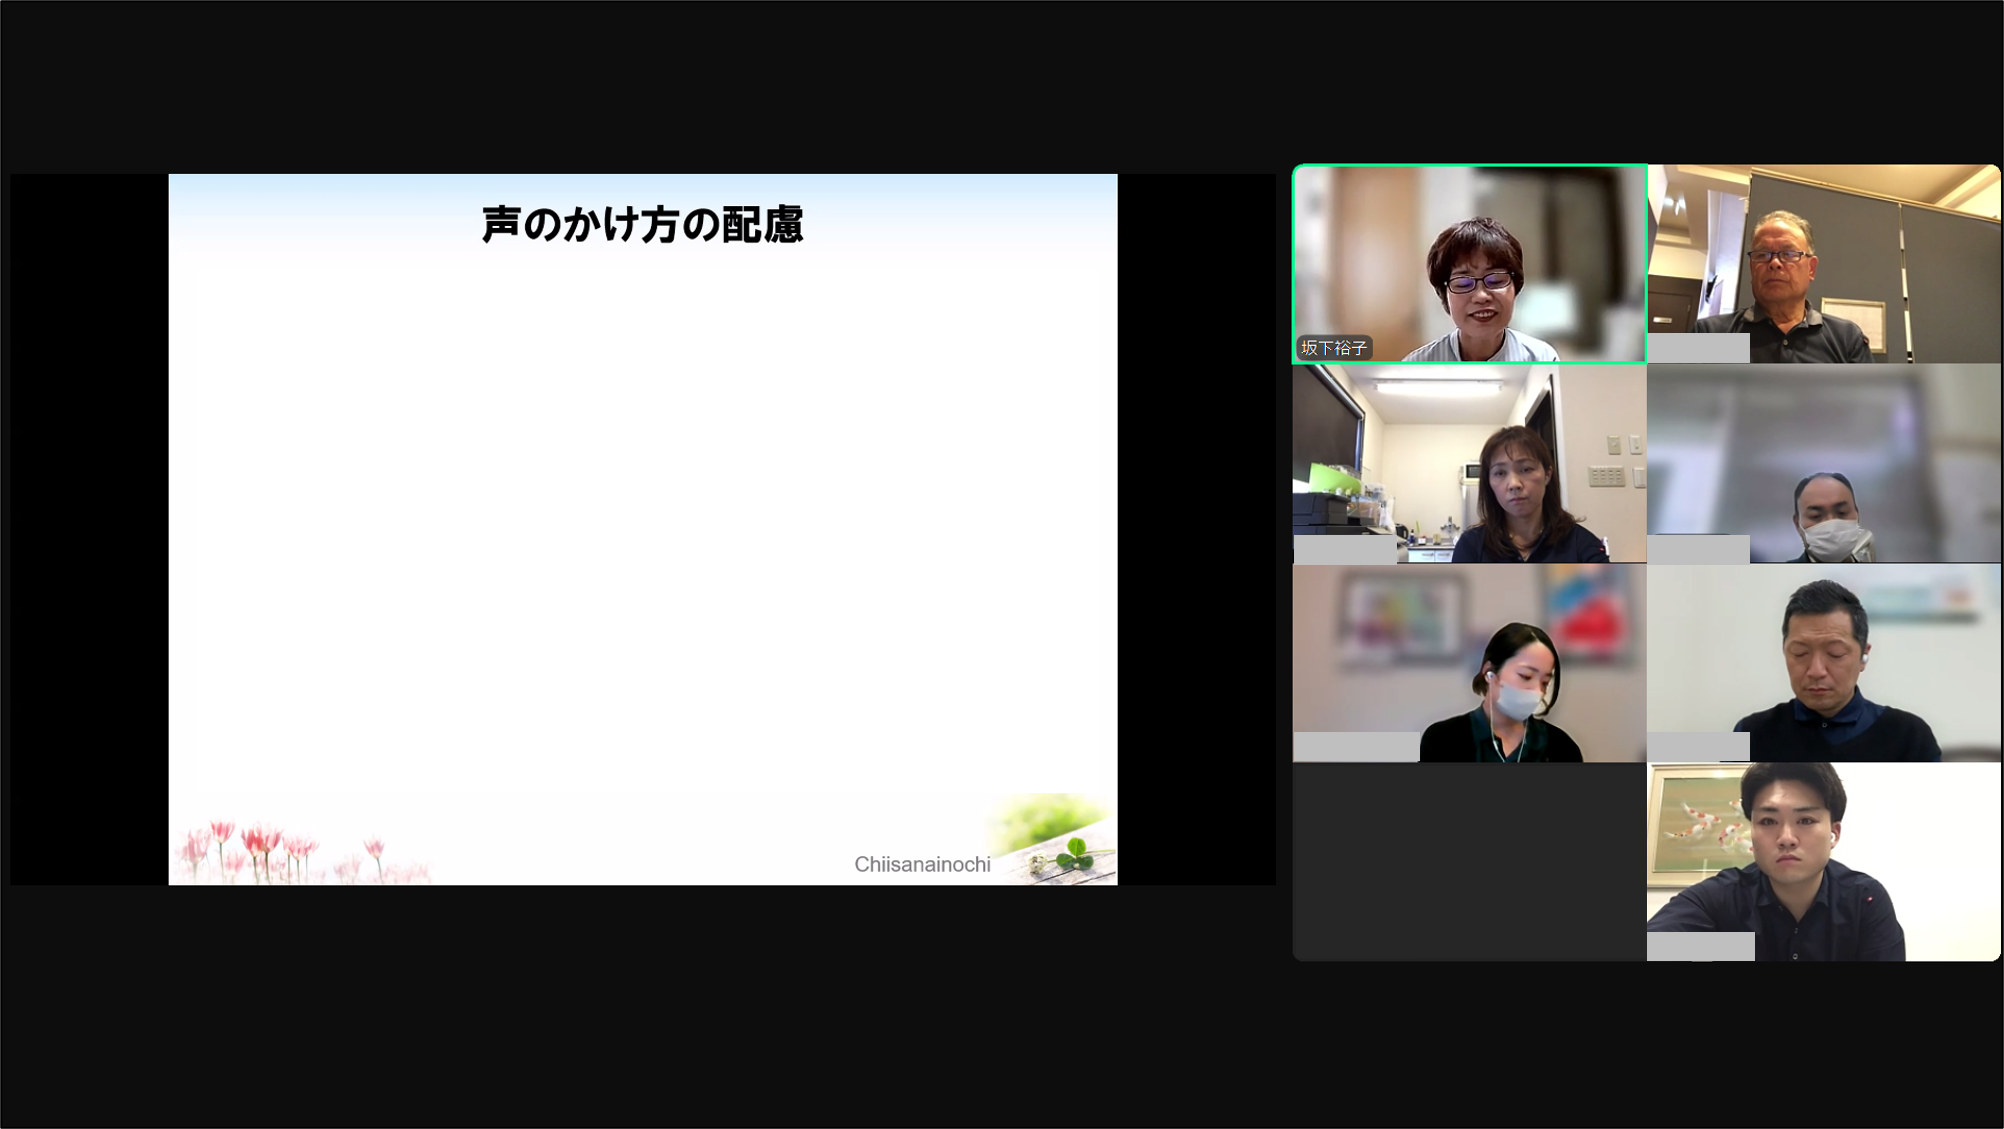Viewport: 2004px width, 1129px height.
Task: Select the bald man with white mask tile
Action: (1823, 463)
